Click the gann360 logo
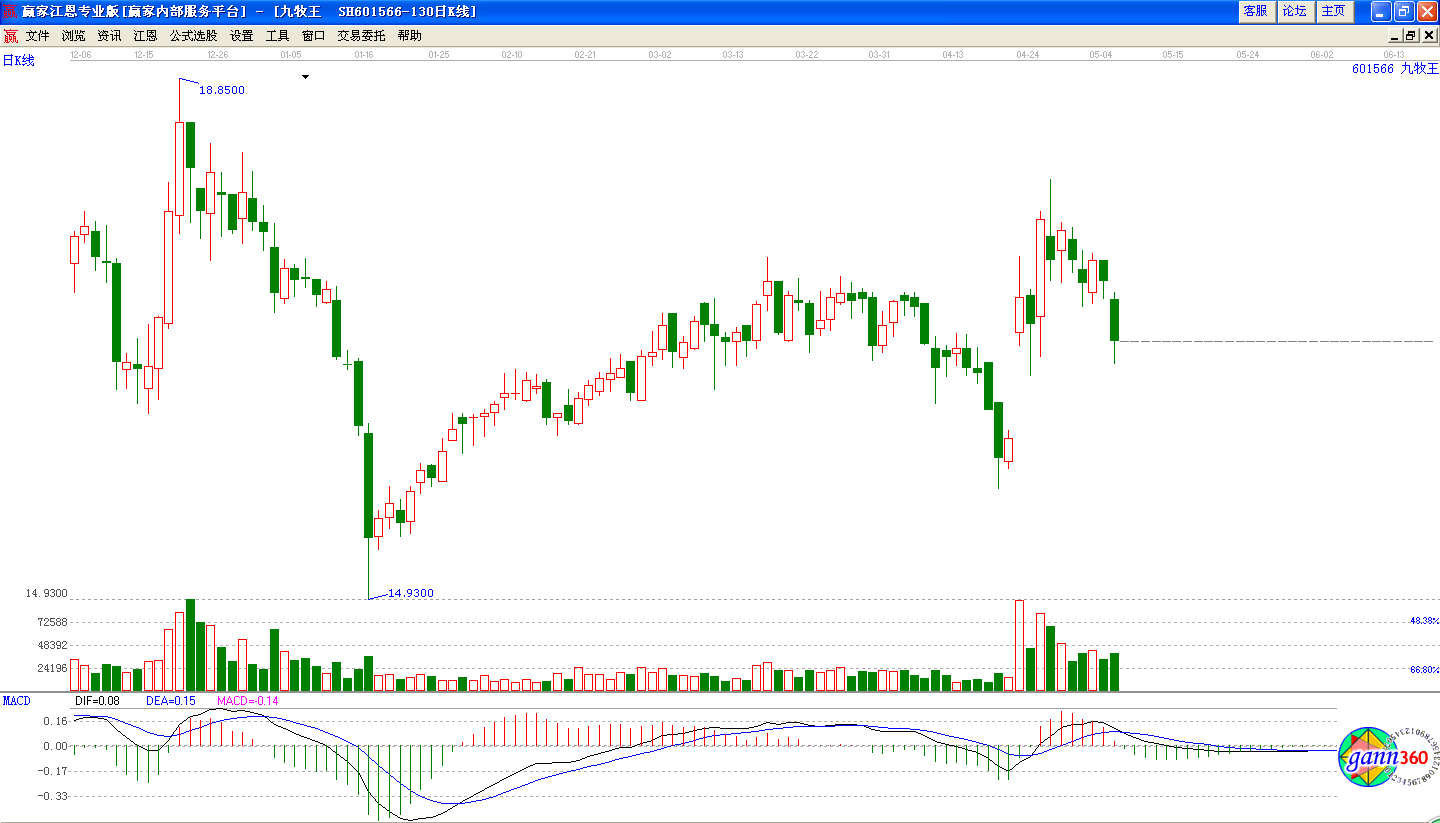Screen dimensions: 1440x823 (x=1386, y=759)
